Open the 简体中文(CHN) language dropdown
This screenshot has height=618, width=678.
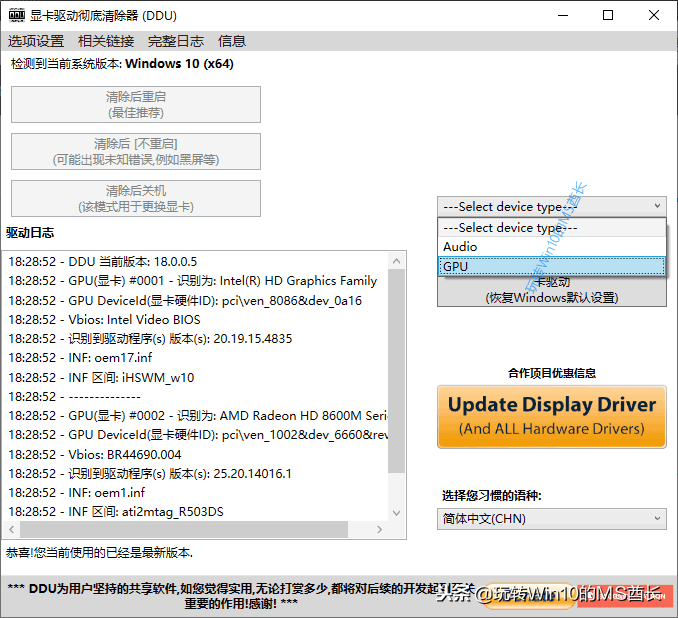pyautogui.click(x=552, y=519)
